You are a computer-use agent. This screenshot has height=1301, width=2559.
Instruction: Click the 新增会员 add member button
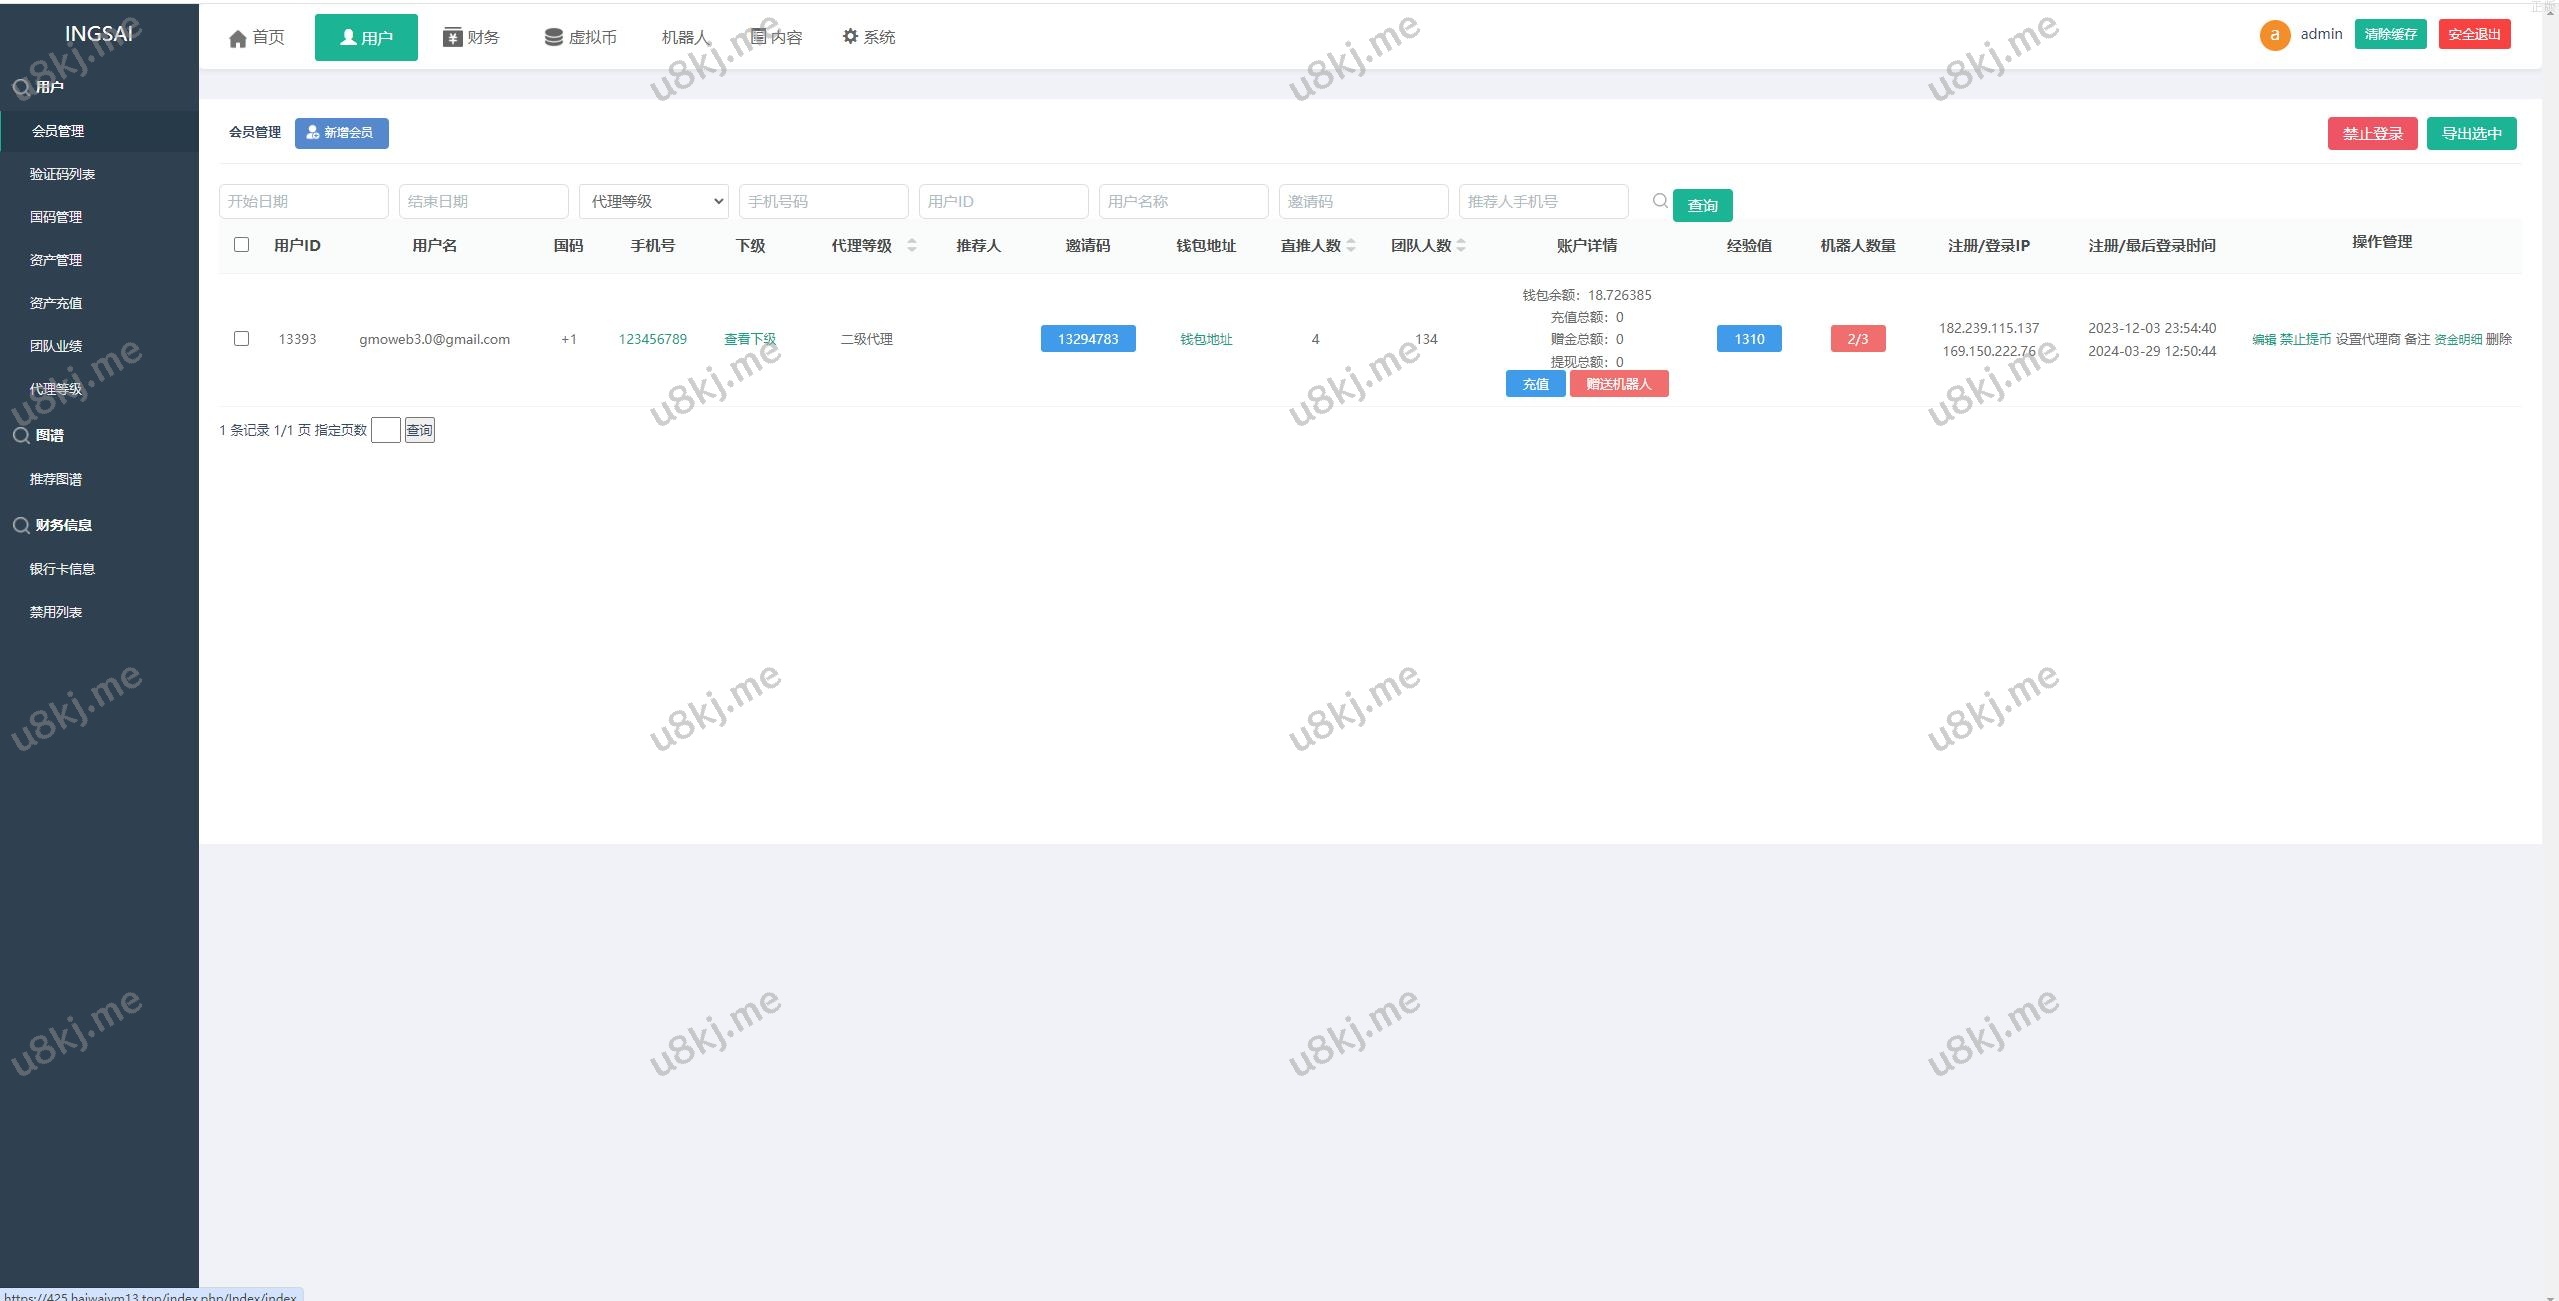point(341,133)
